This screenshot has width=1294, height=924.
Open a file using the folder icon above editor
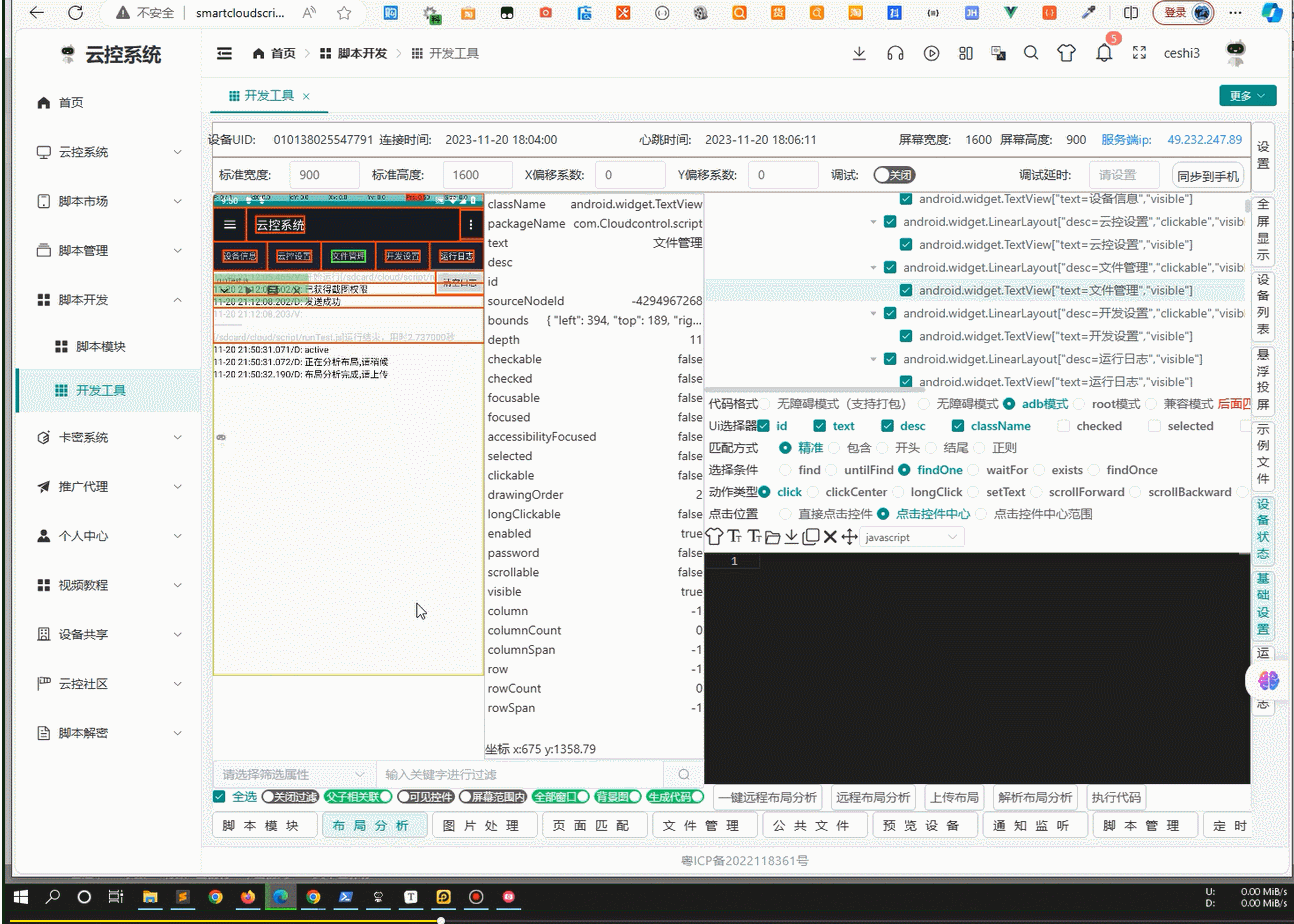point(772,536)
